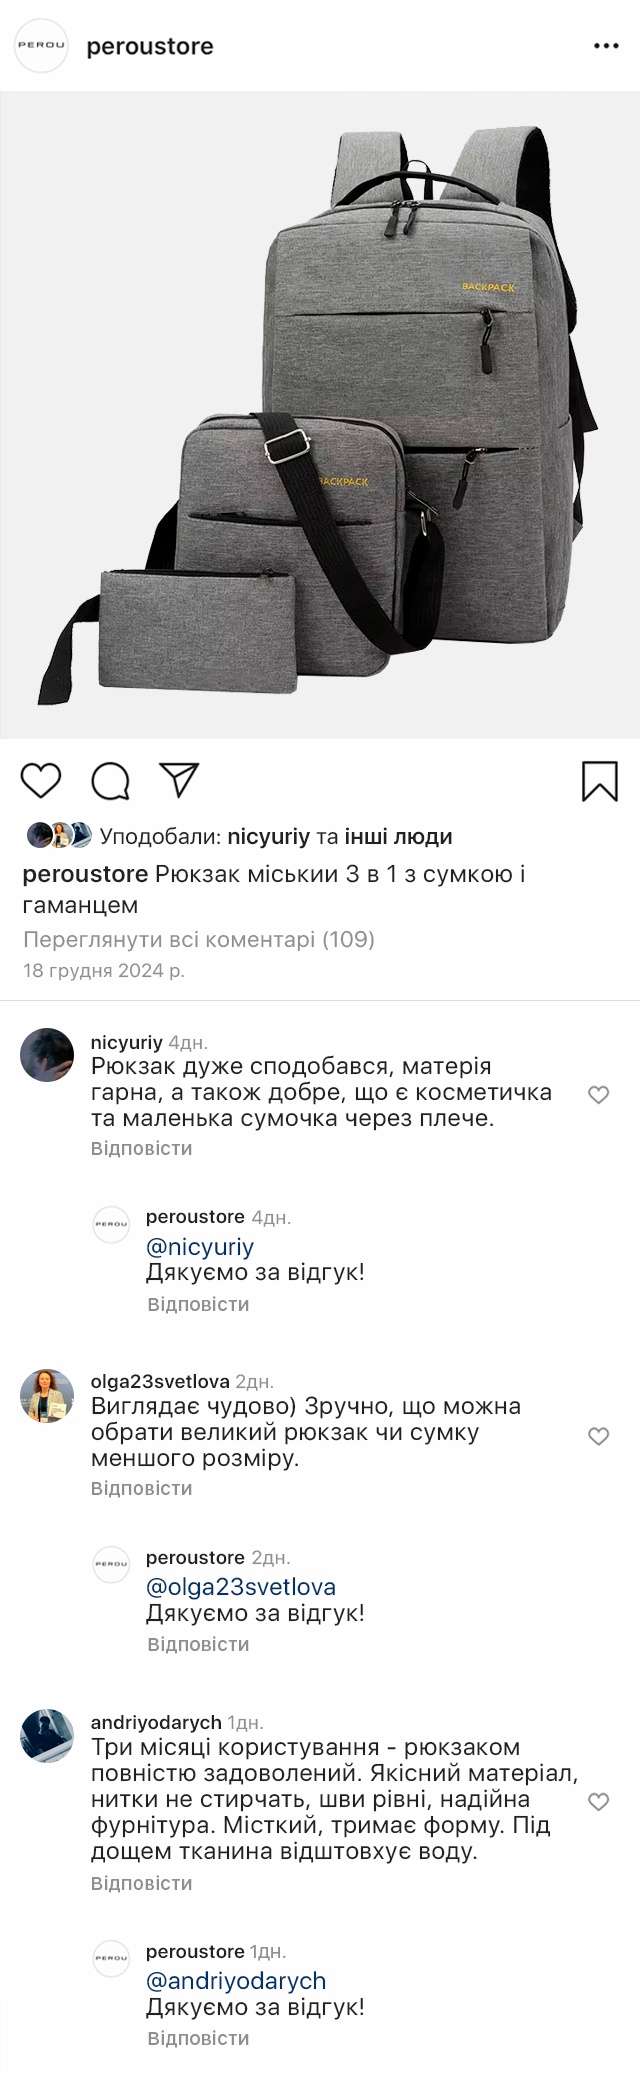The width and height of the screenshot is (640, 2073).
Task: Like andriyodarych's comment
Action: [x=598, y=1802]
